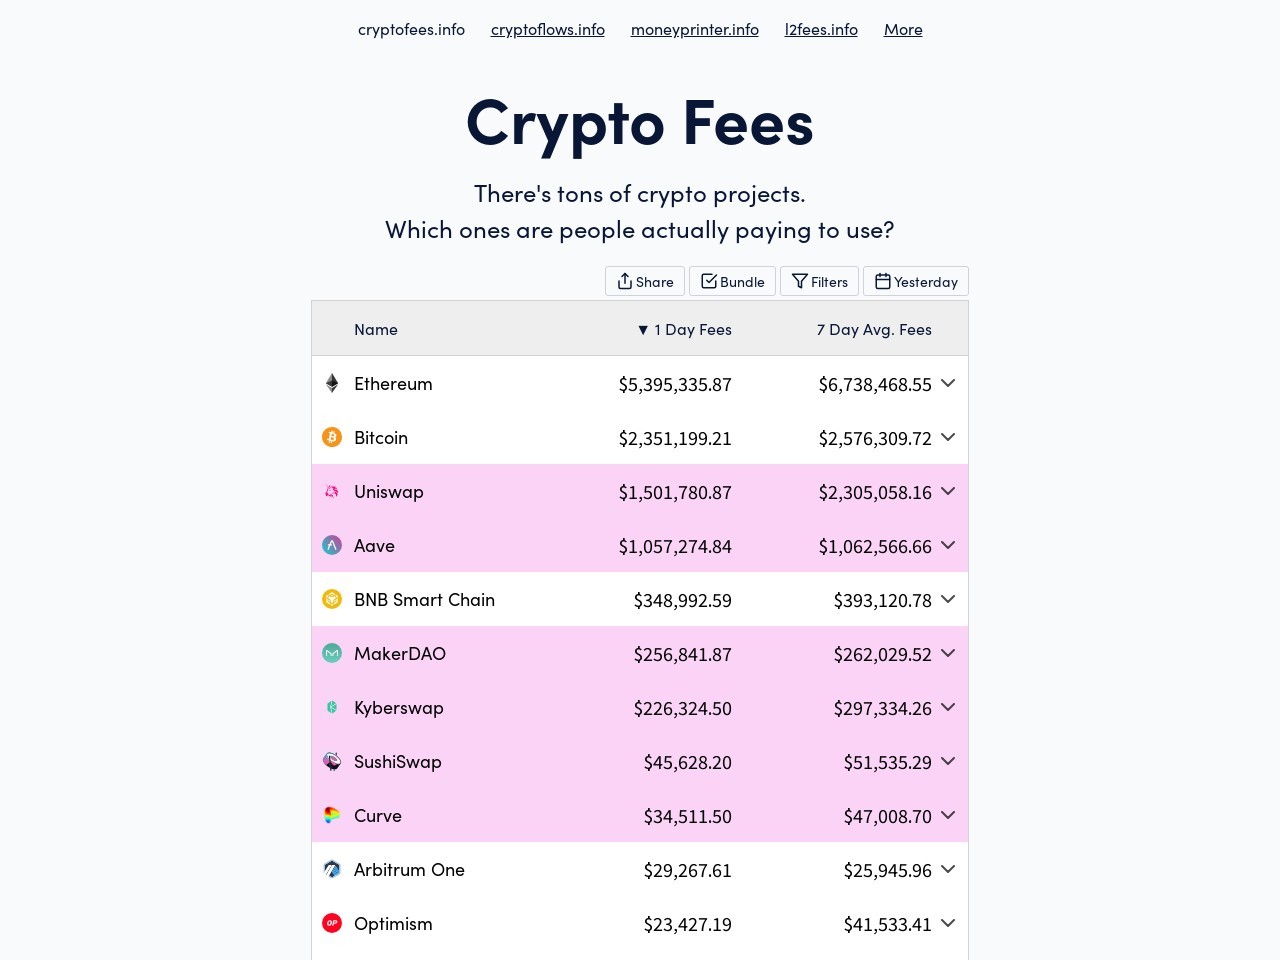The image size is (1280, 960).
Task: Open the cryptoflows.info link
Action: (x=547, y=29)
